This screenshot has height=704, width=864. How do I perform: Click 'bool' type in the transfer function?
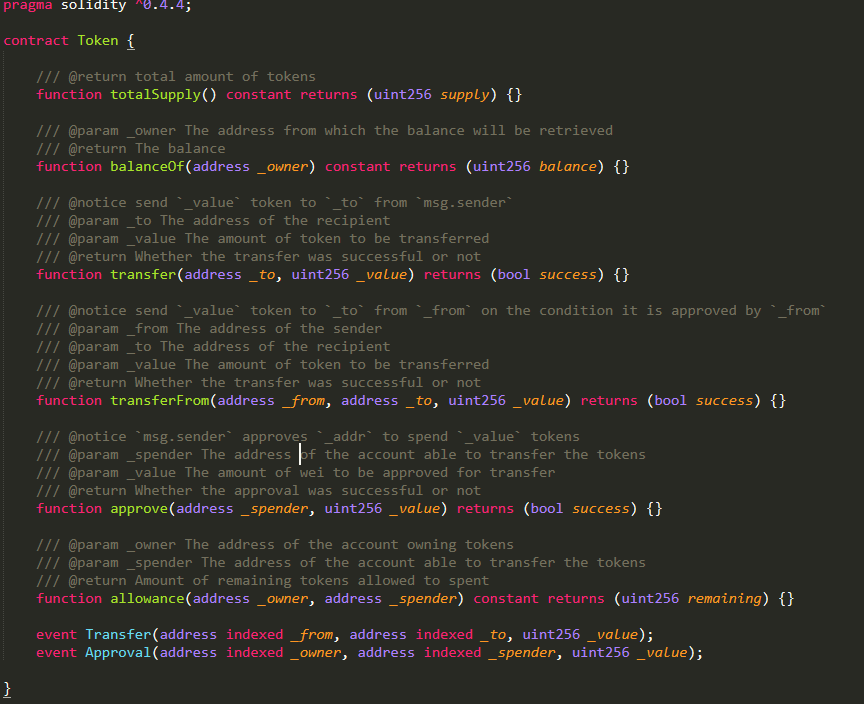pos(514,274)
